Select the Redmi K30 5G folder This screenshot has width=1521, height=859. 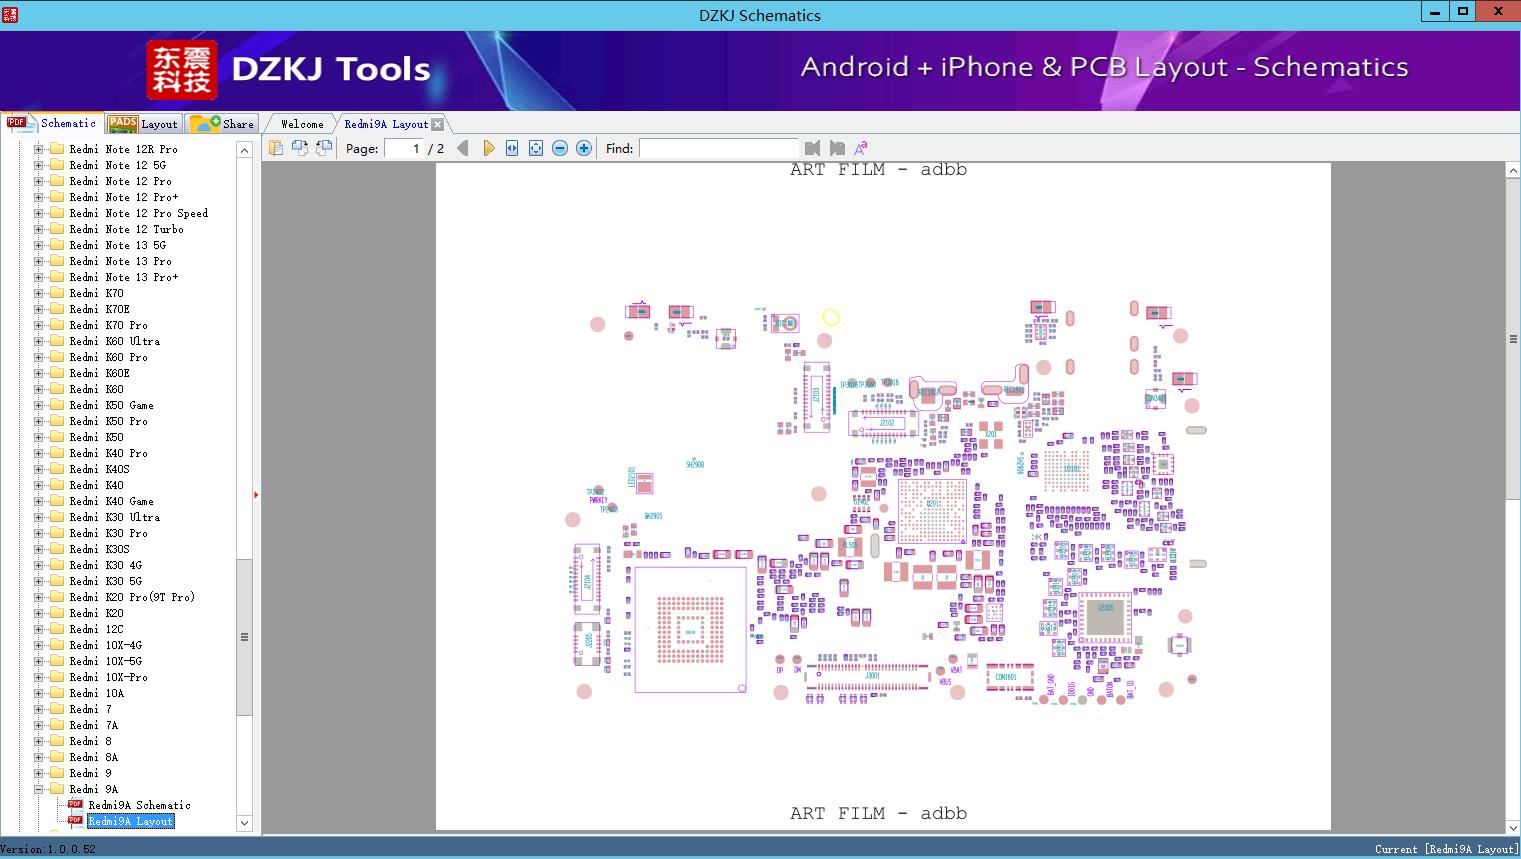click(106, 581)
